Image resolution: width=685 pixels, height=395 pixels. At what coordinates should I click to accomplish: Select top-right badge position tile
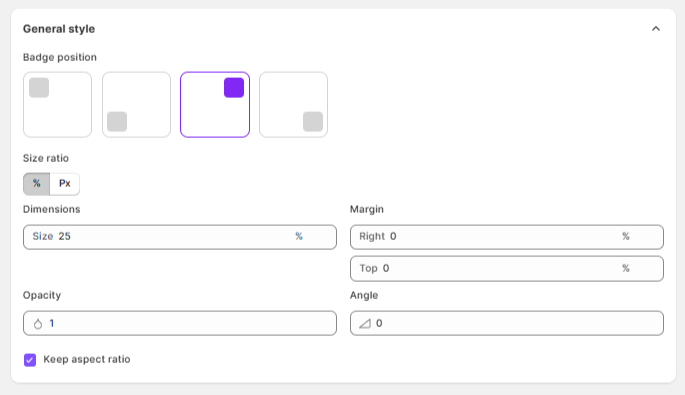(x=215, y=105)
